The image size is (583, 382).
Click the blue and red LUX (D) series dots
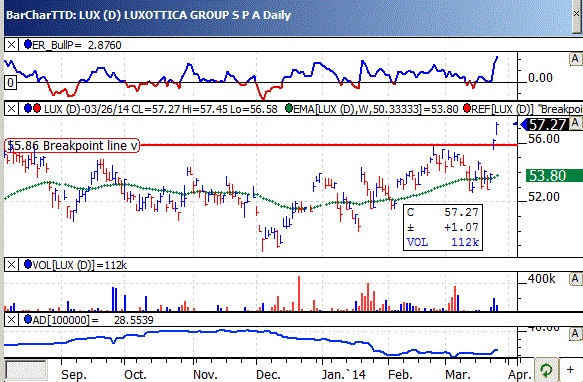(32, 109)
